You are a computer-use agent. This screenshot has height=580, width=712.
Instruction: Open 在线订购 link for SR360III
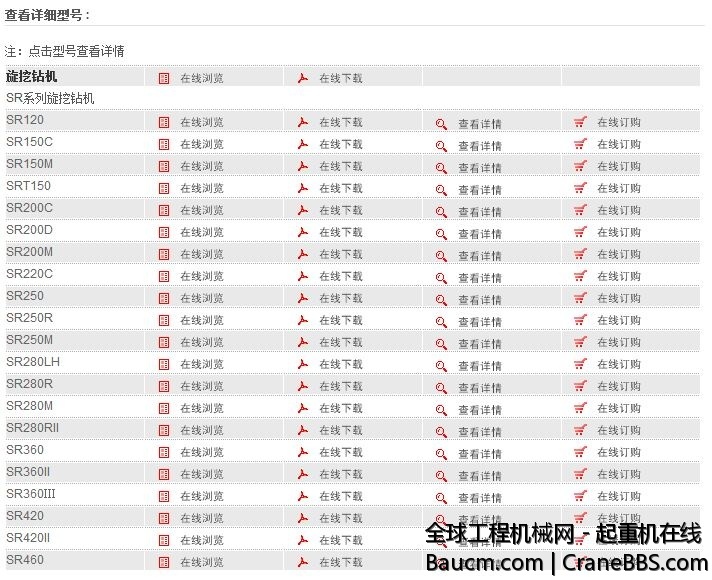(x=618, y=496)
